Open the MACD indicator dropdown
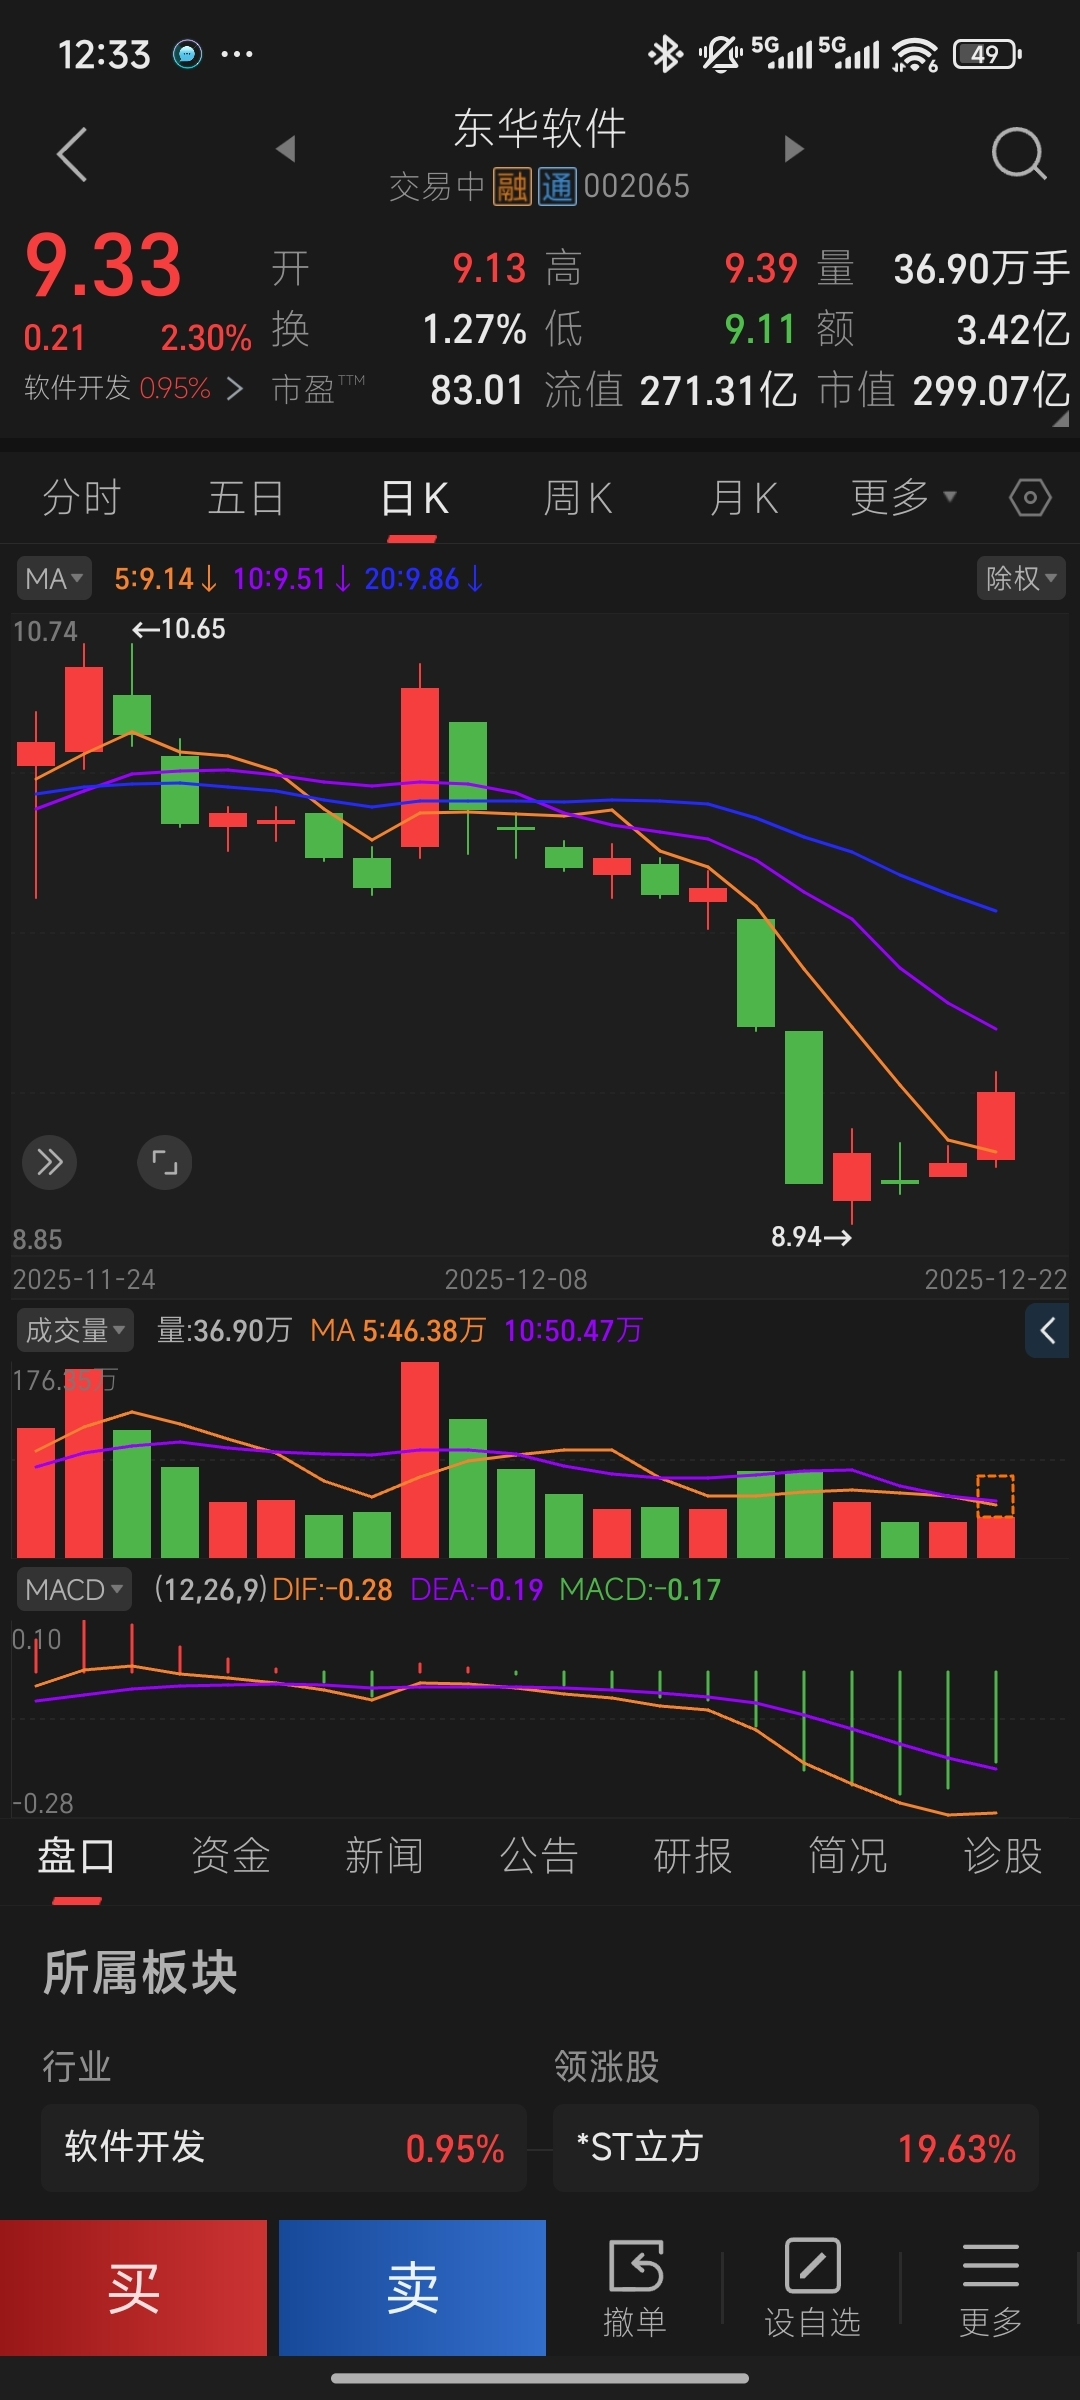Image resolution: width=1080 pixels, height=2400 pixels. coord(74,1589)
